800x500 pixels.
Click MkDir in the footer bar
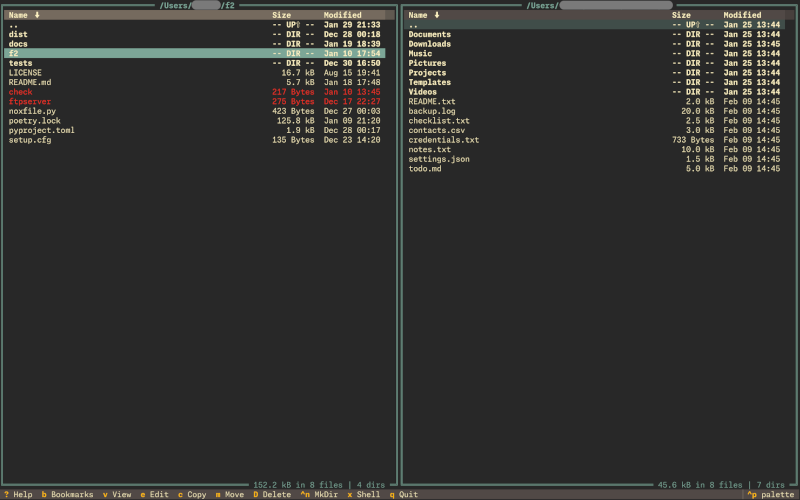coord(319,494)
